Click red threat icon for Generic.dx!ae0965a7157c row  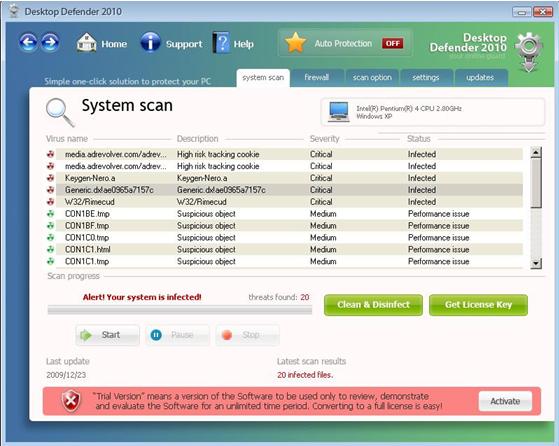51,190
